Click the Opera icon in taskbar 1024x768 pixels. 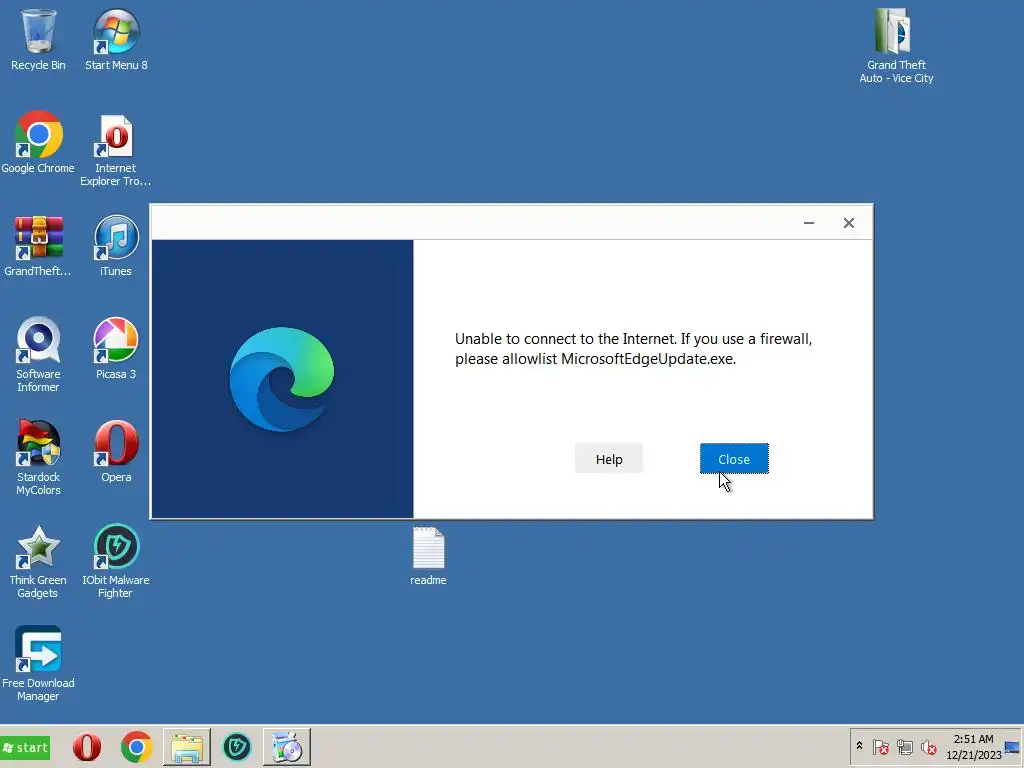(87, 747)
